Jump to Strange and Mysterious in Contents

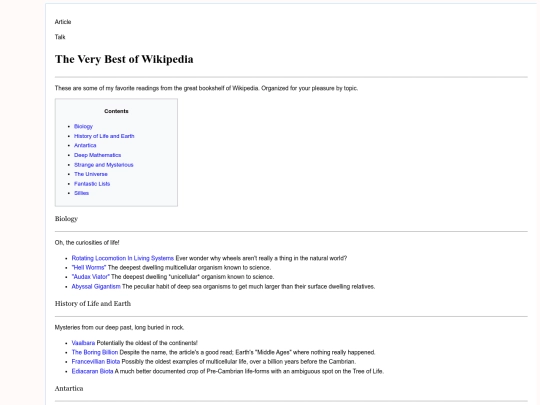pyautogui.click(x=104, y=165)
